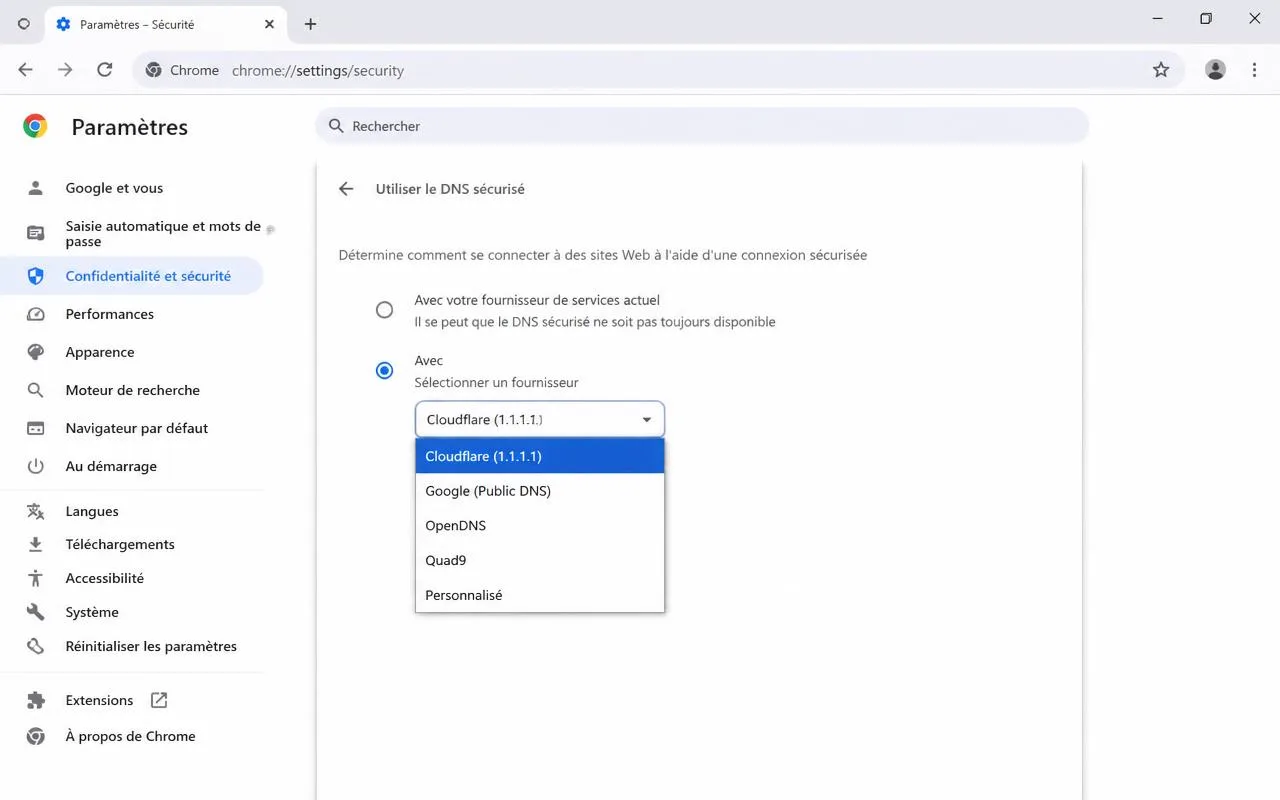1280x800 pixels.
Task: Choose Cloudflare (1.1.1.1) in the list
Action: [540, 456]
